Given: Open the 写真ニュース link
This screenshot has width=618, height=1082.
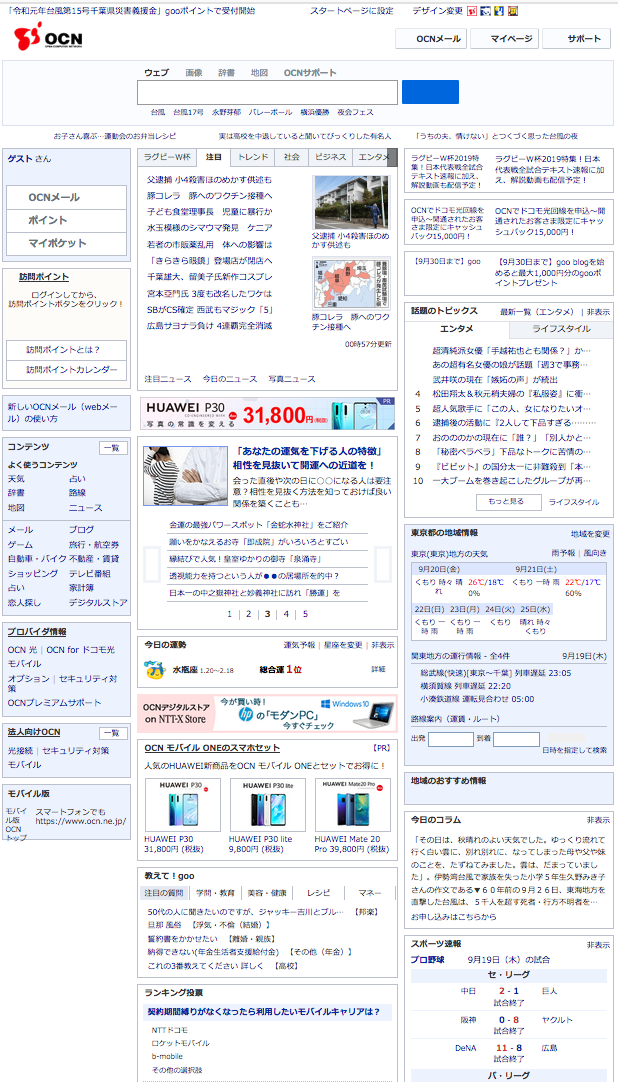Looking at the screenshot, I should pyautogui.click(x=292, y=379).
